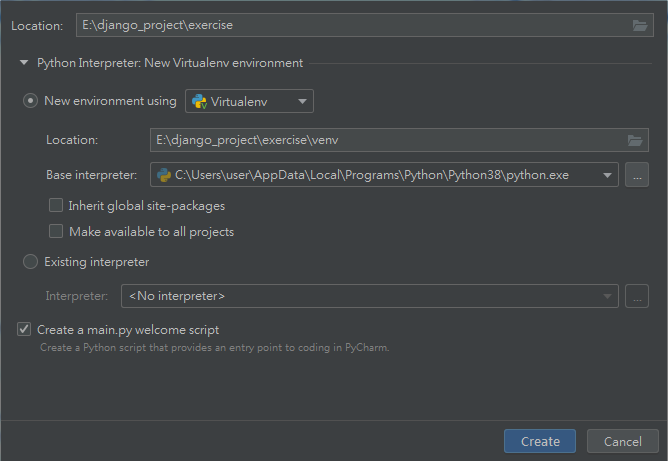Viewport: 668px width, 461px height.
Task: Click the venv Location path field
Action: (385, 141)
